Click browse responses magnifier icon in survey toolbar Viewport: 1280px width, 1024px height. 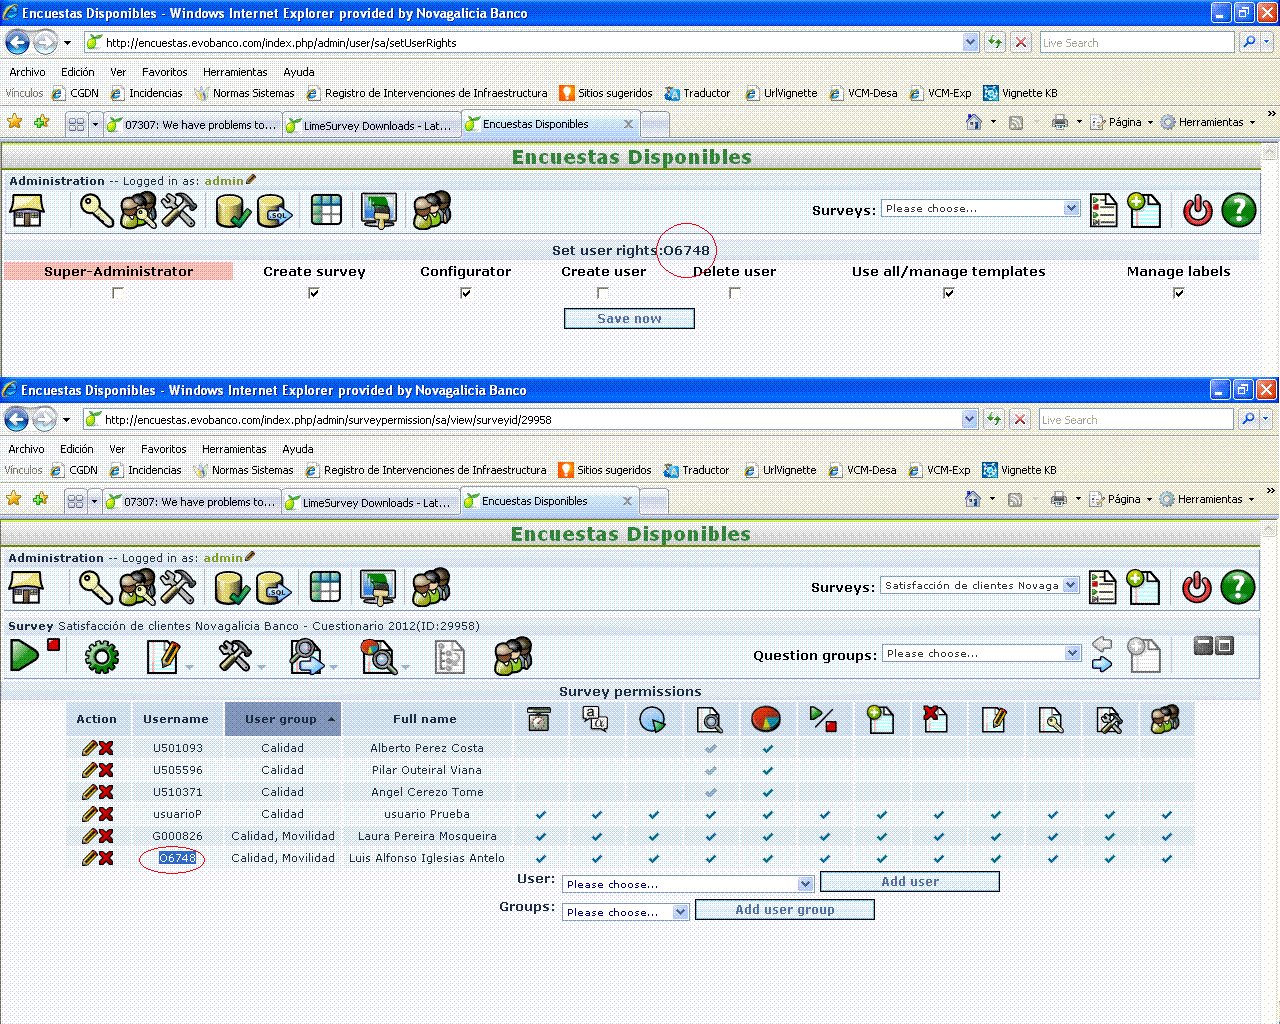378,657
